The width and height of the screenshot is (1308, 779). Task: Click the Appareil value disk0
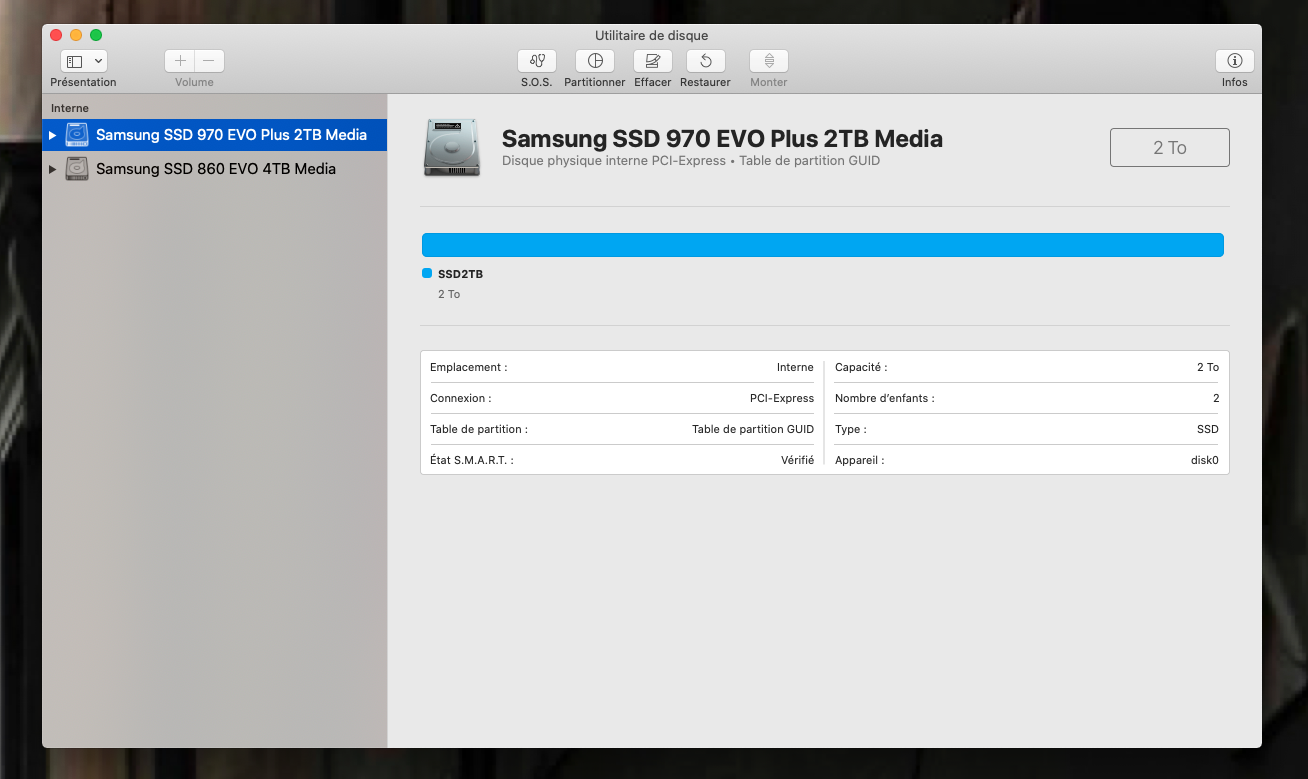(x=1204, y=460)
